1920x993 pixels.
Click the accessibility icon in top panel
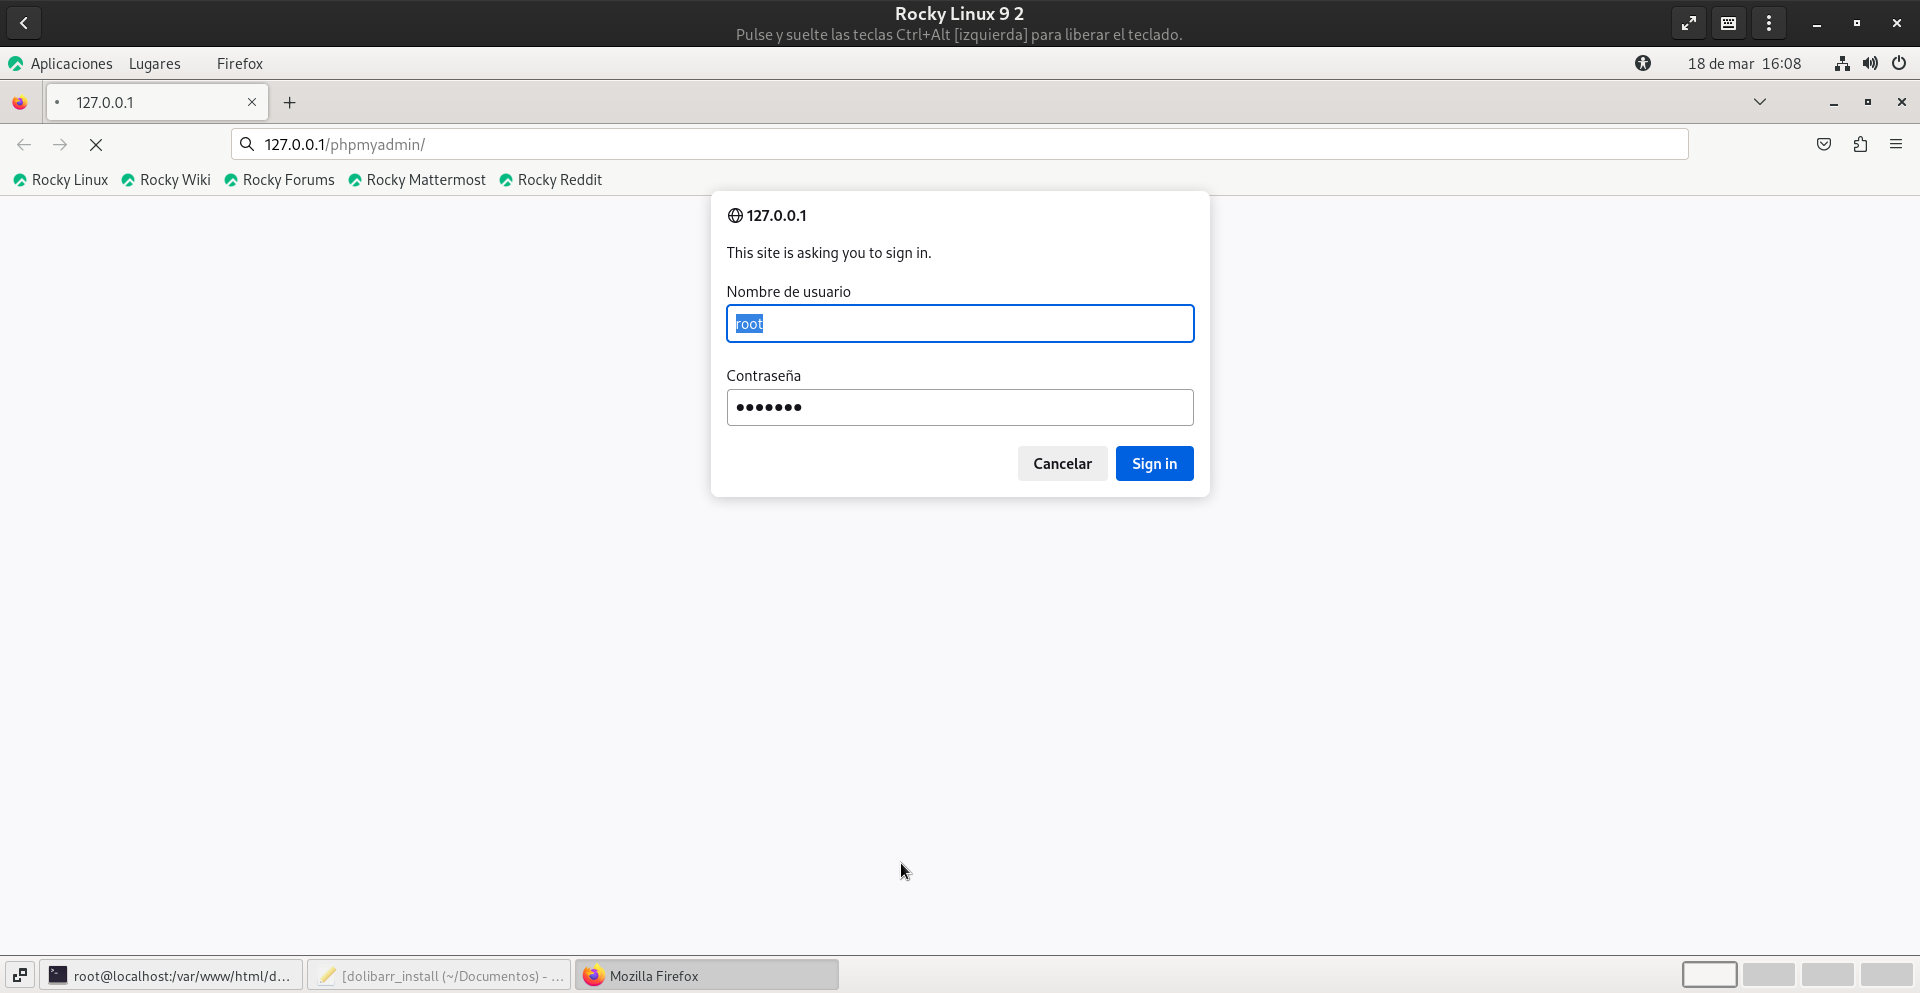tap(1642, 64)
